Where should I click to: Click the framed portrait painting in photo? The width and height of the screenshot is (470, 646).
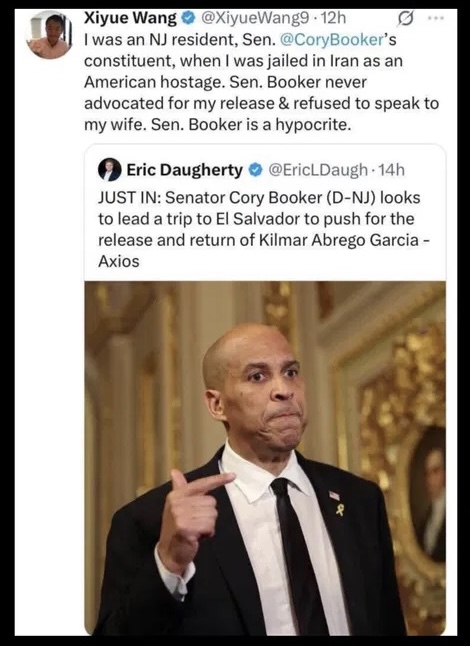[x=426, y=494]
